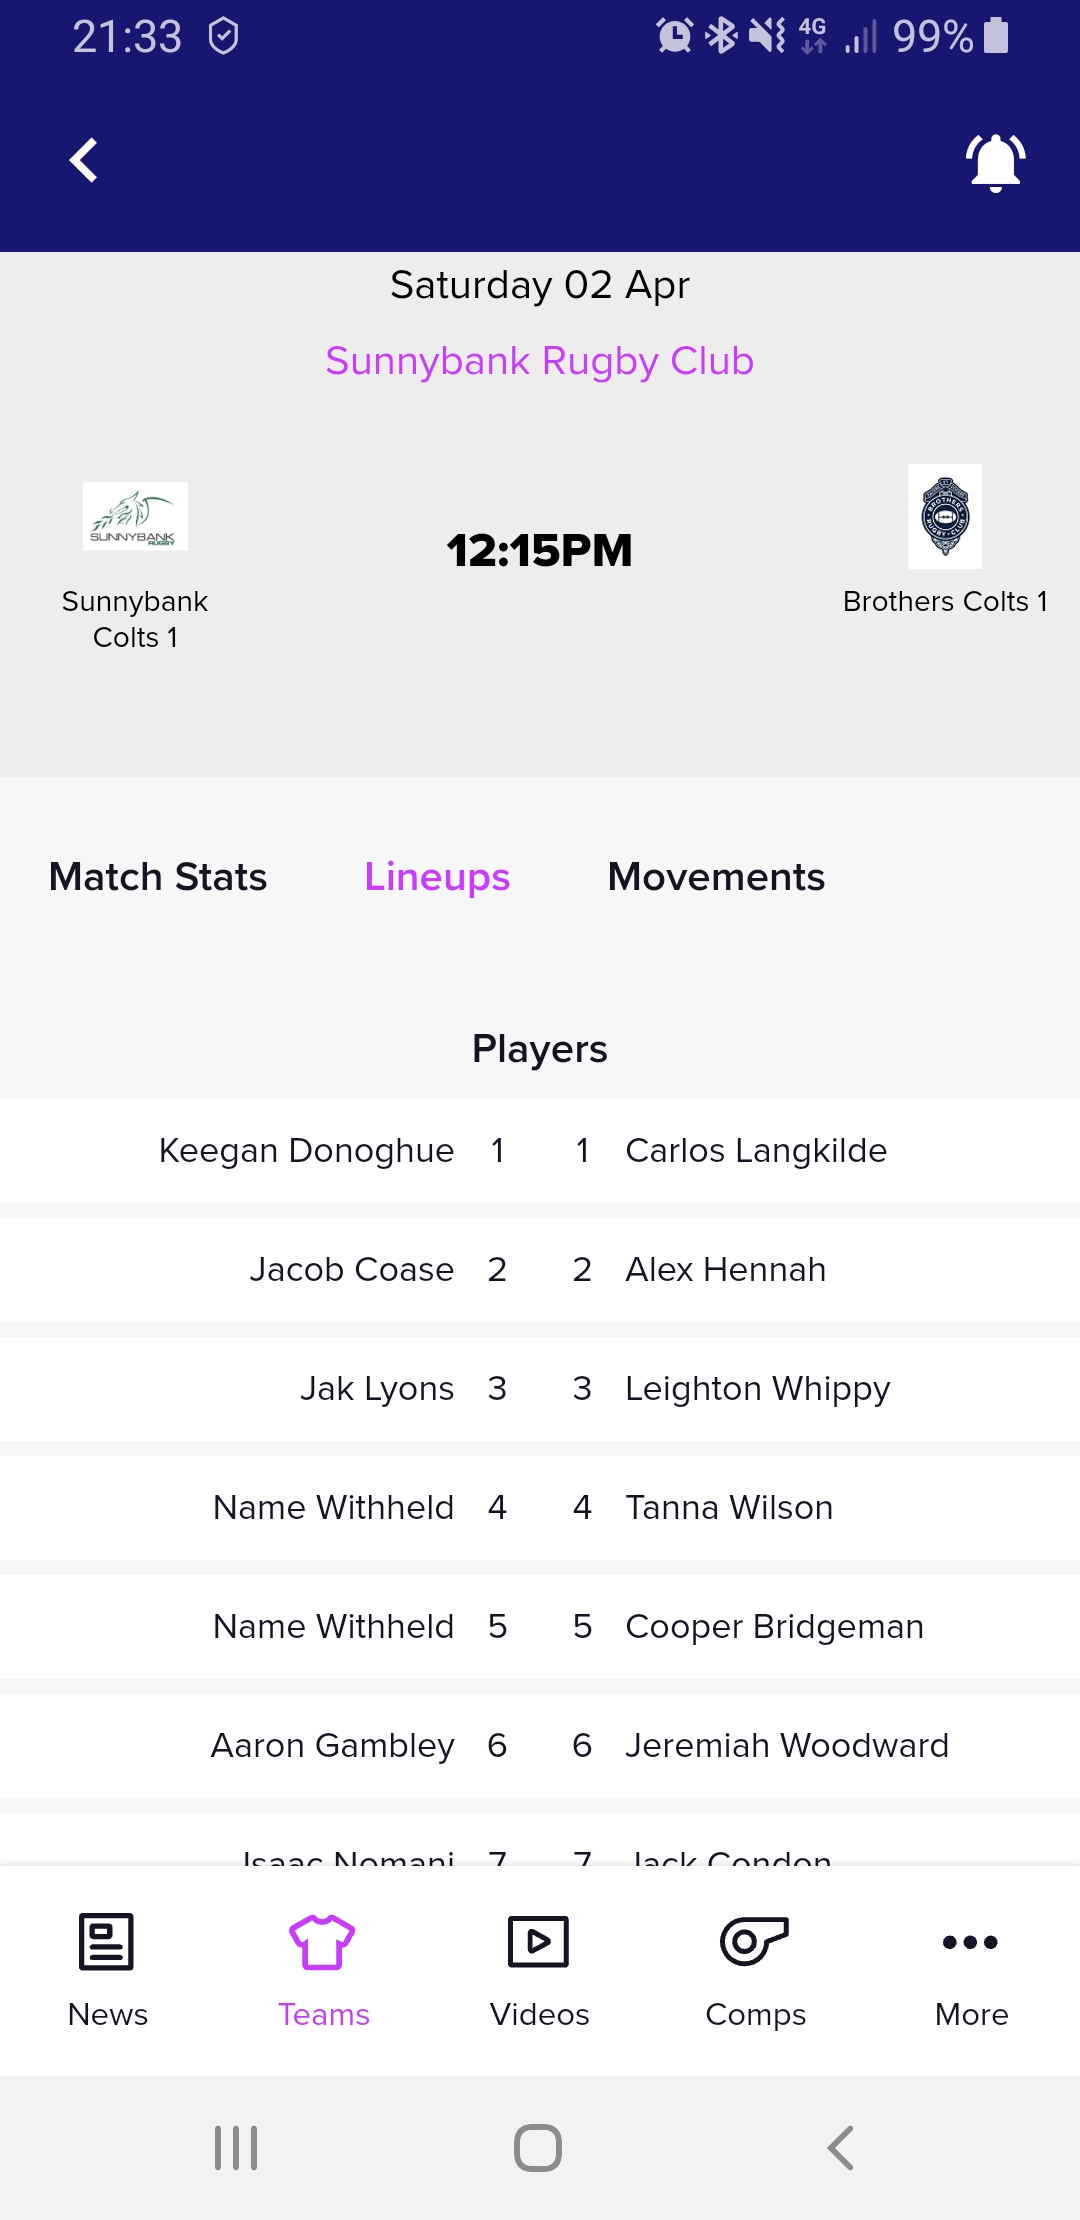Open Sunnybank Rugby Club link
Screen dimensions: 1080x2220
coord(540,361)
